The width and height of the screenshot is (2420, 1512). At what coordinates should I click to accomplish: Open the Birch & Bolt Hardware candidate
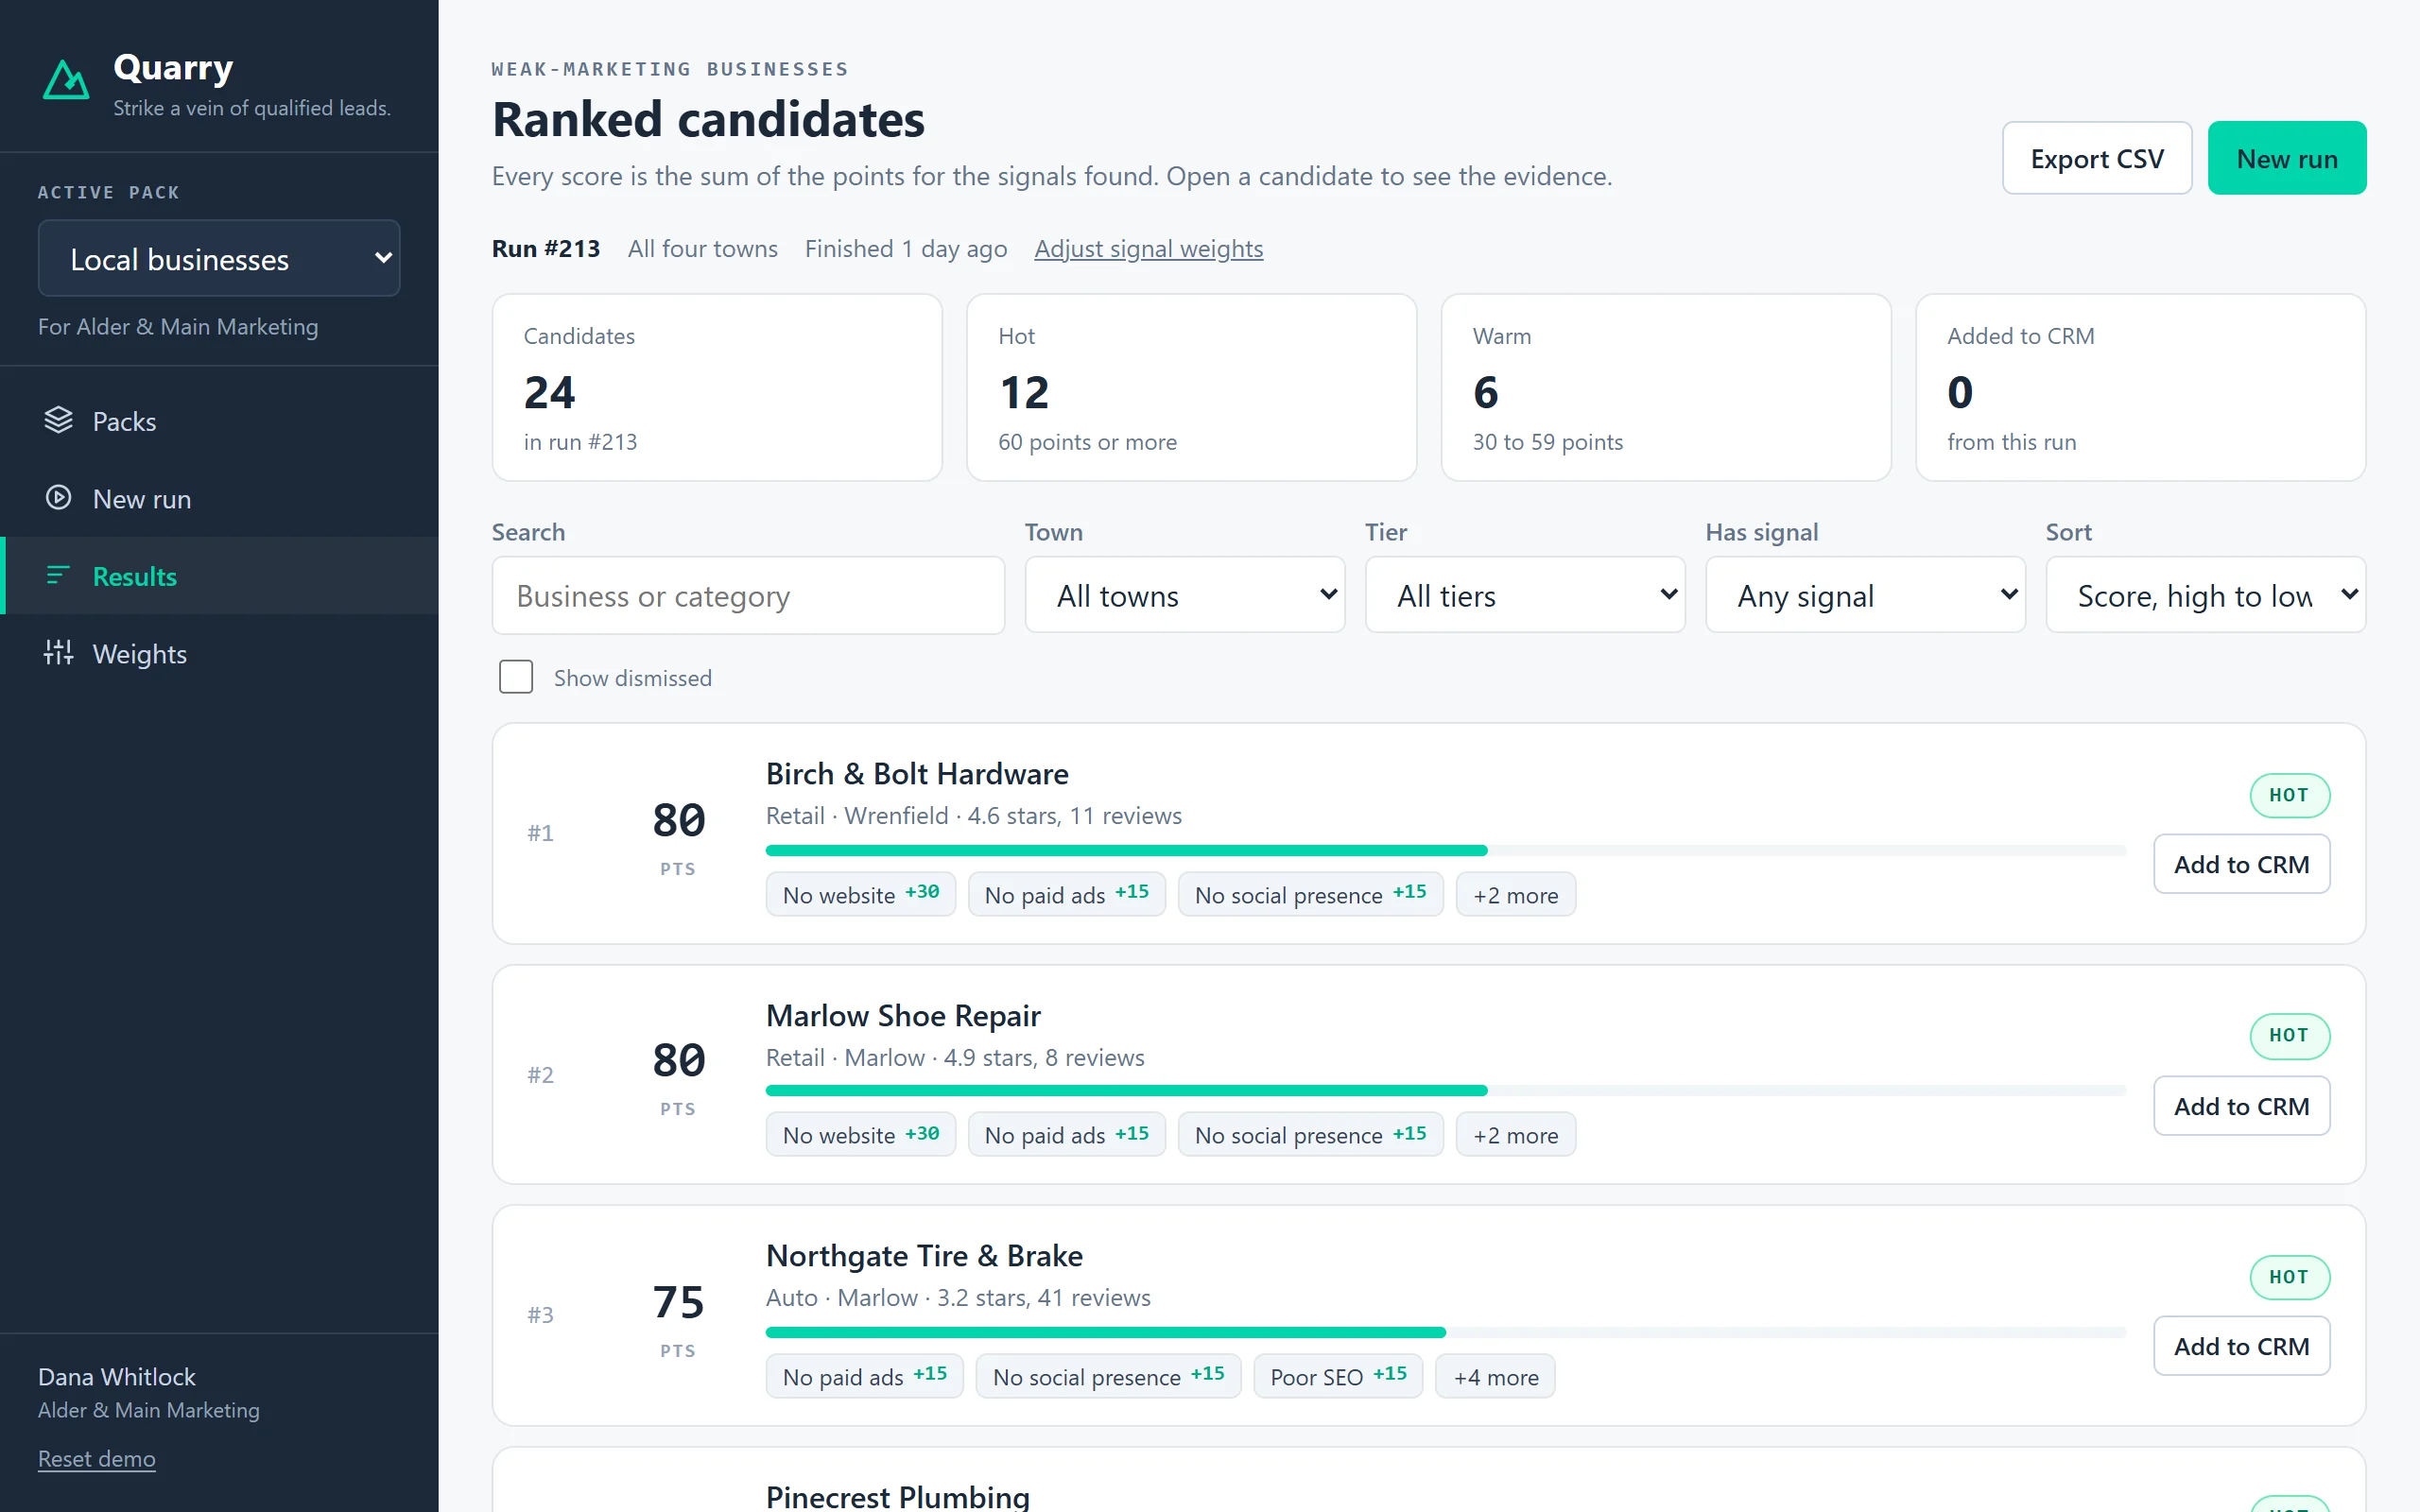[x=917, y=773]
